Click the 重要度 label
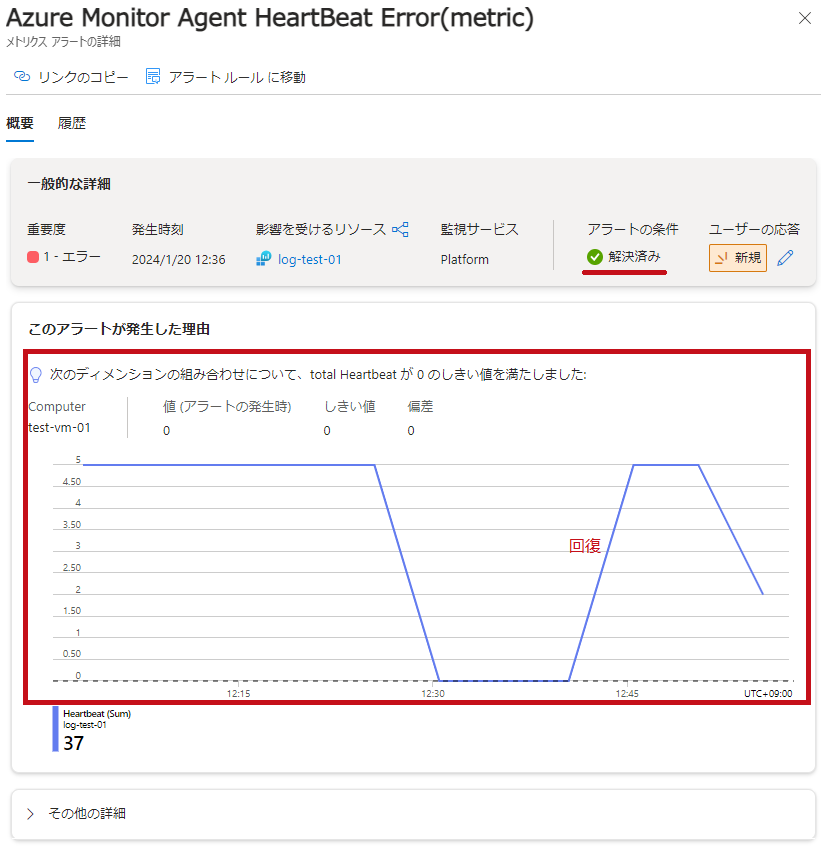Image resolution: width=824 pixels, height=846 pixels. (46, 229)
